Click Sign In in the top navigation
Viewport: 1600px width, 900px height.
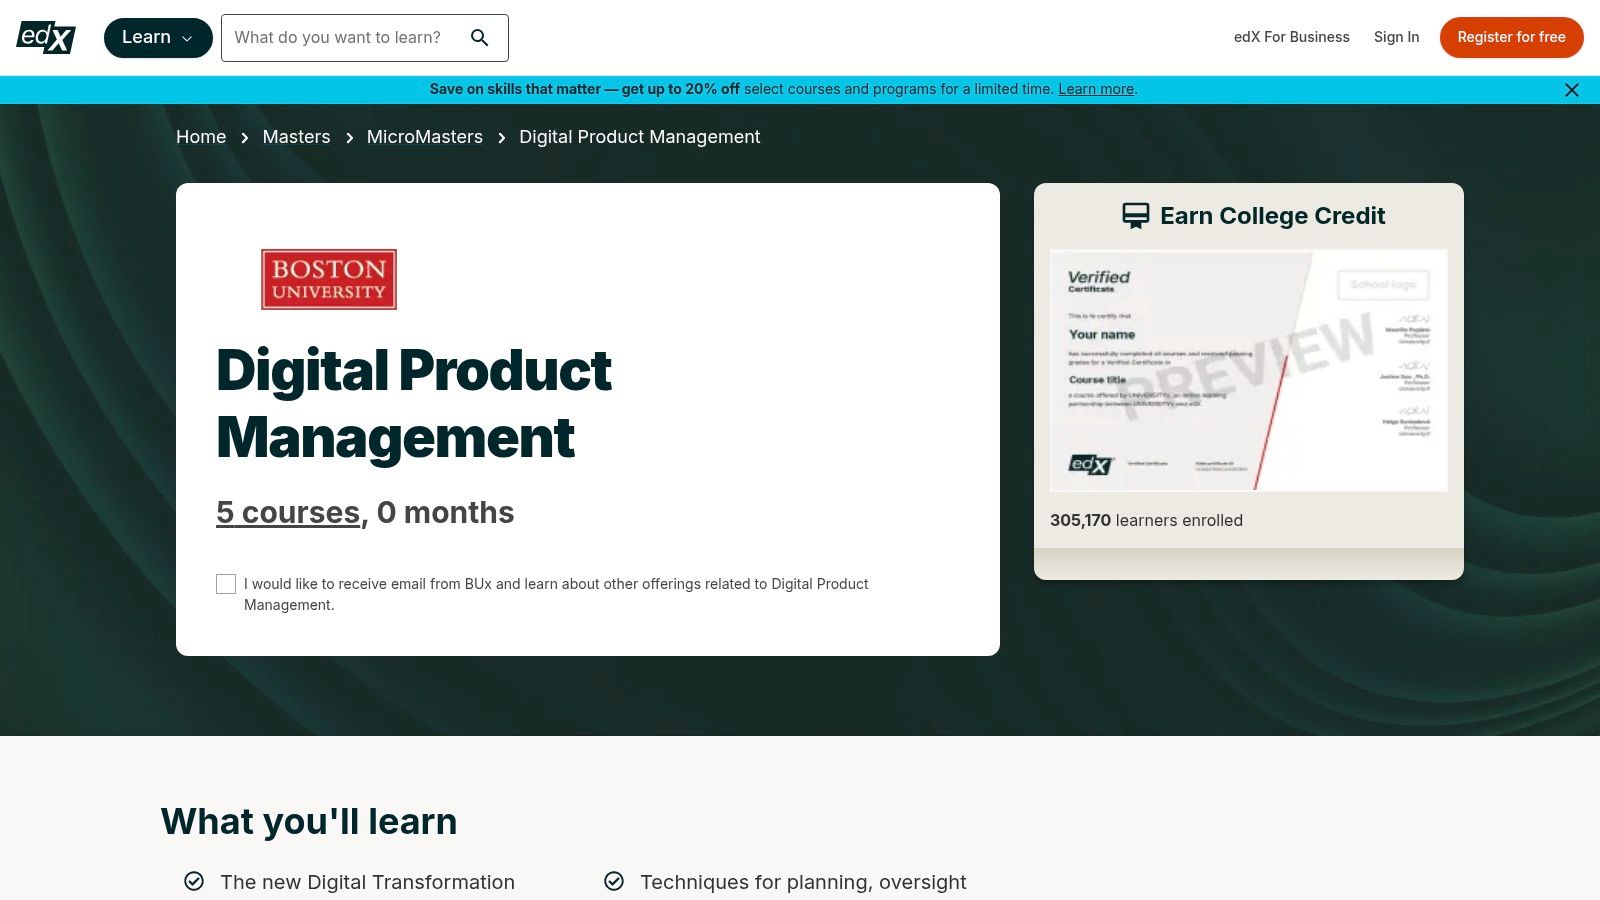coord(1397,37)
